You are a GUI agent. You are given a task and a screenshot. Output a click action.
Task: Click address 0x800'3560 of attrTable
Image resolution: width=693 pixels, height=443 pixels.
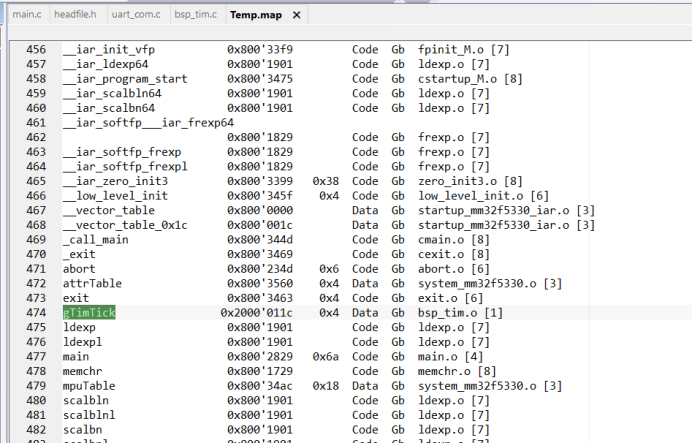coord(260,283)
